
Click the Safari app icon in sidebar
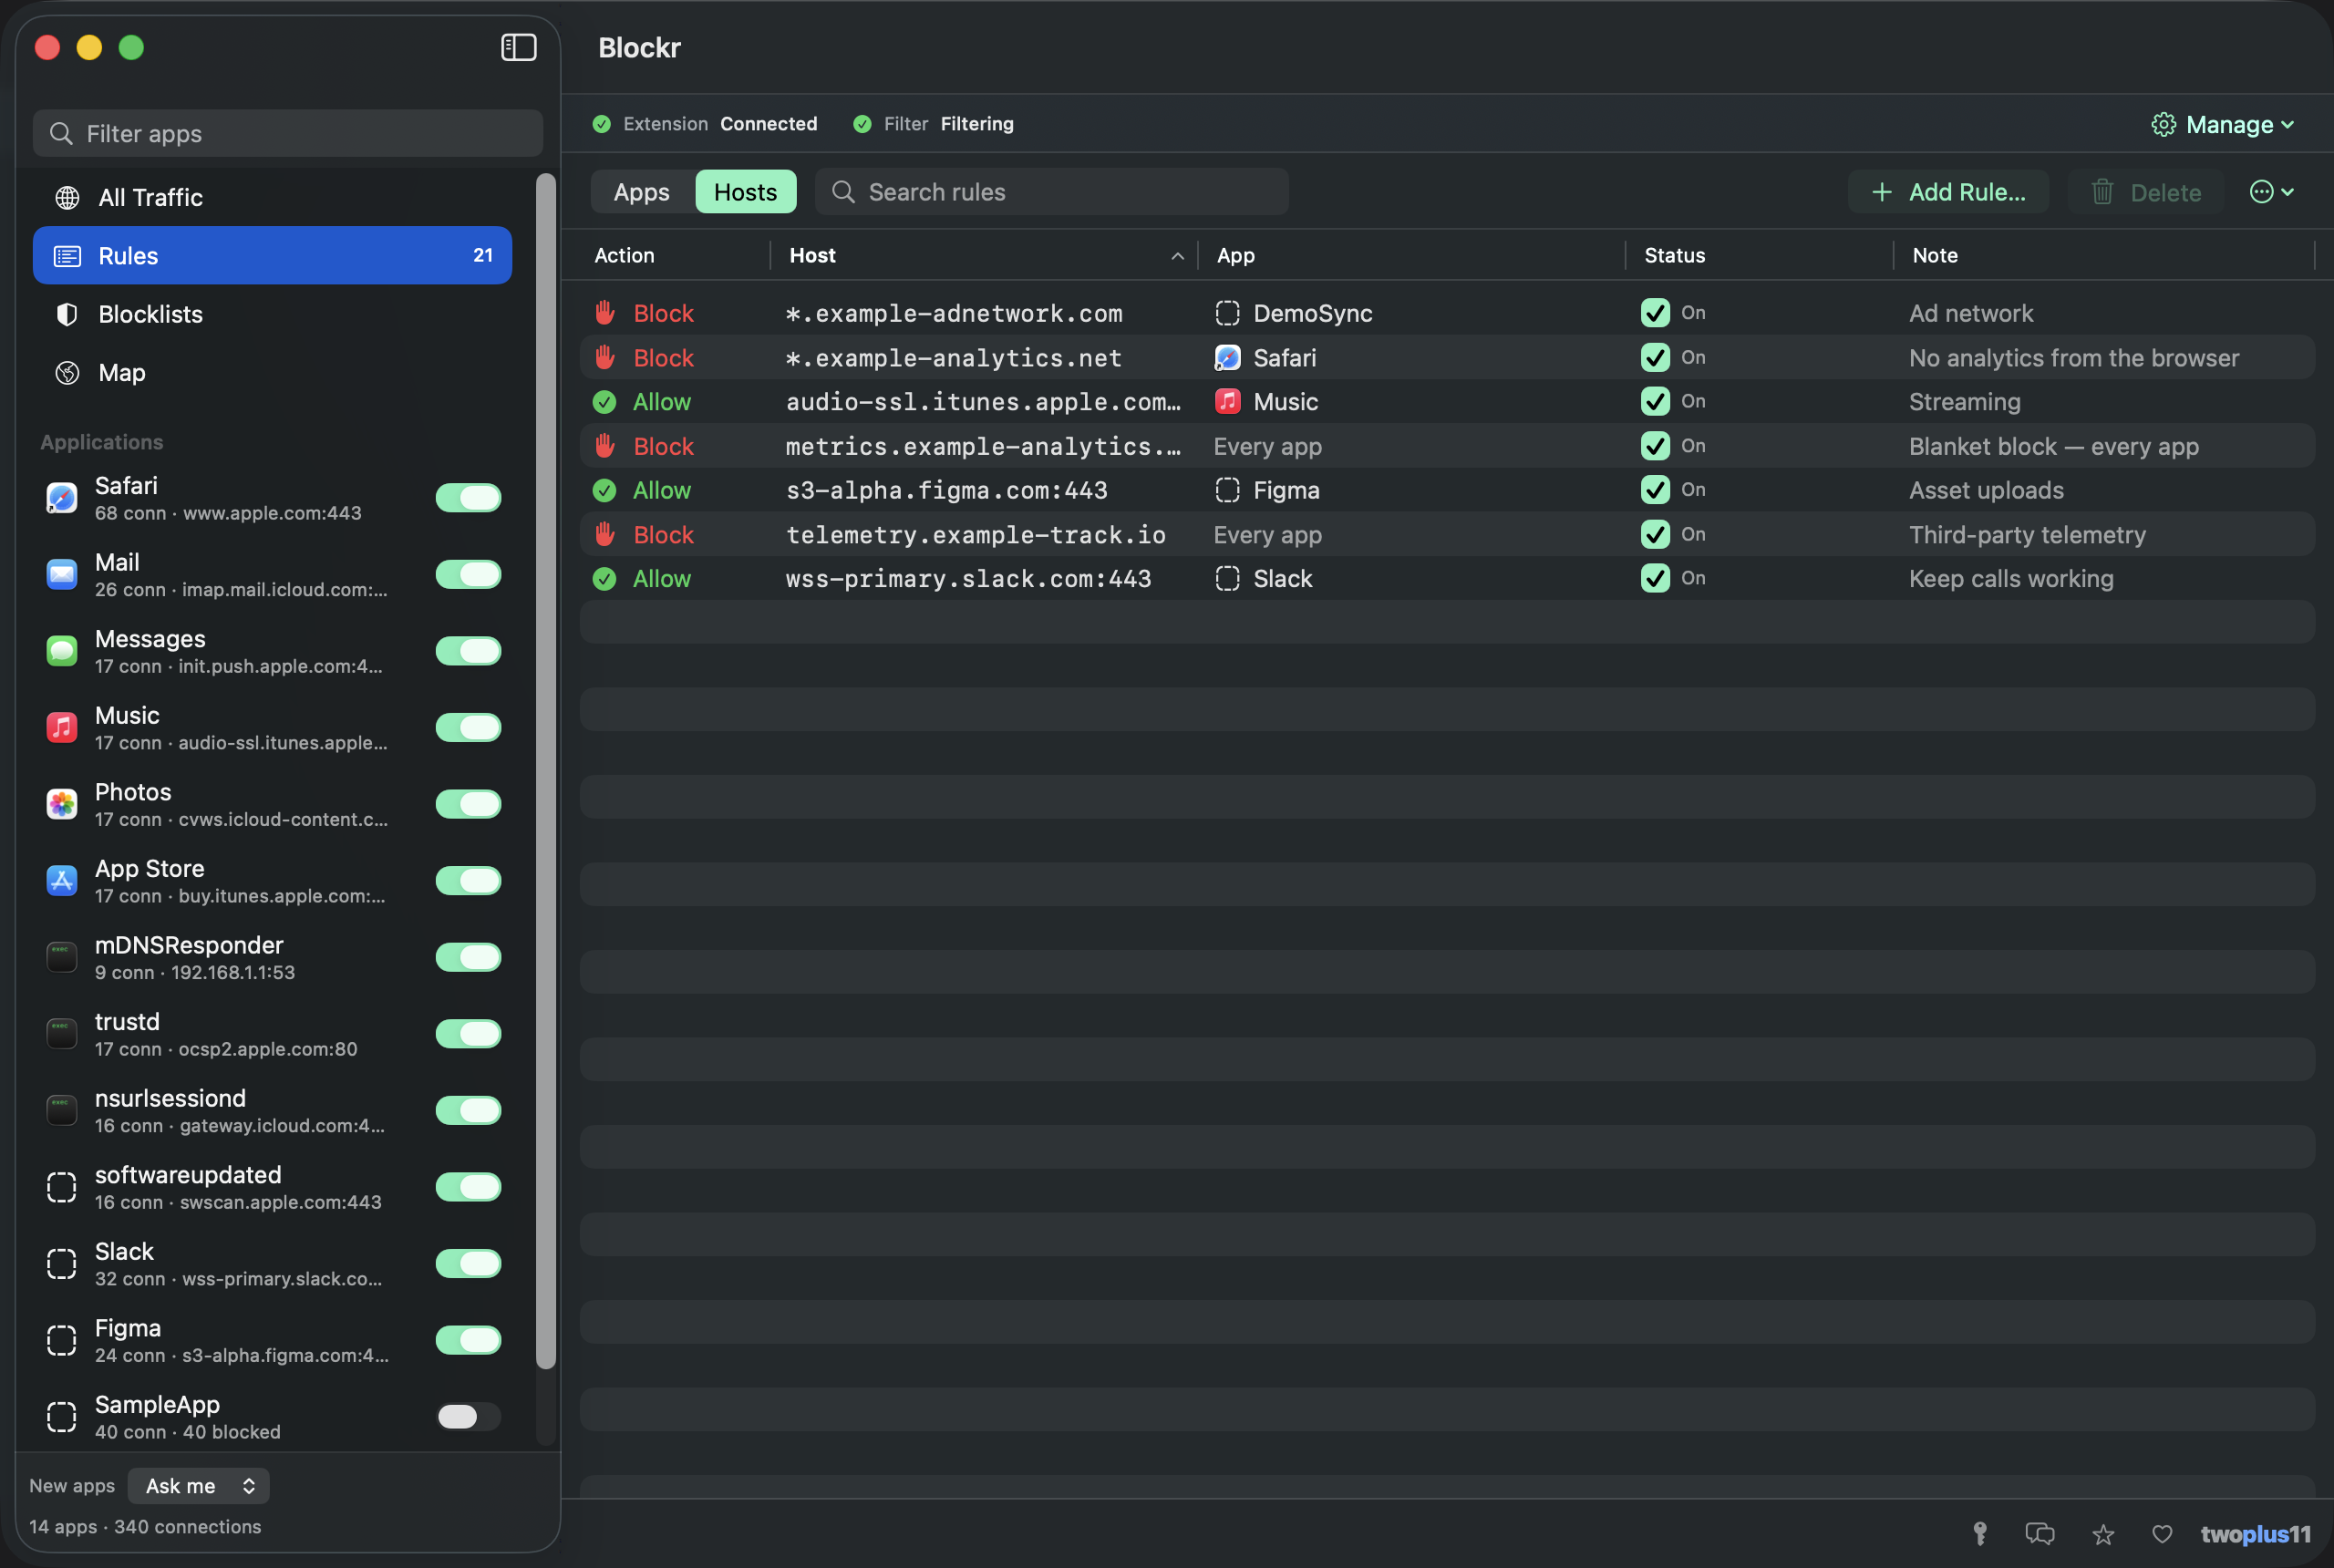[x=62, y=498]
